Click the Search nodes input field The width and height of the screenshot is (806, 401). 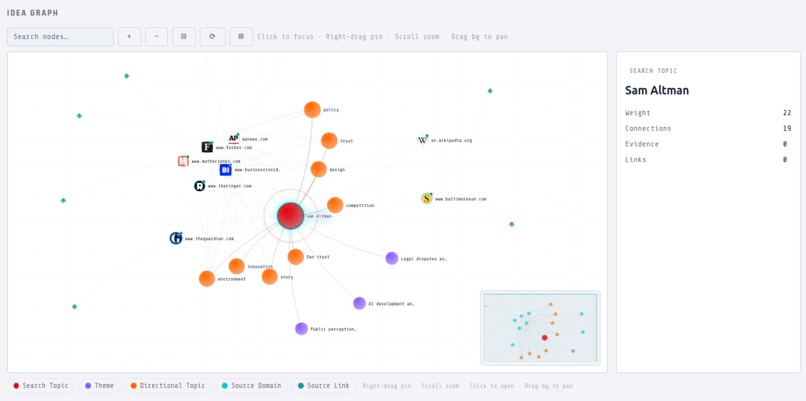pos(60,37)
